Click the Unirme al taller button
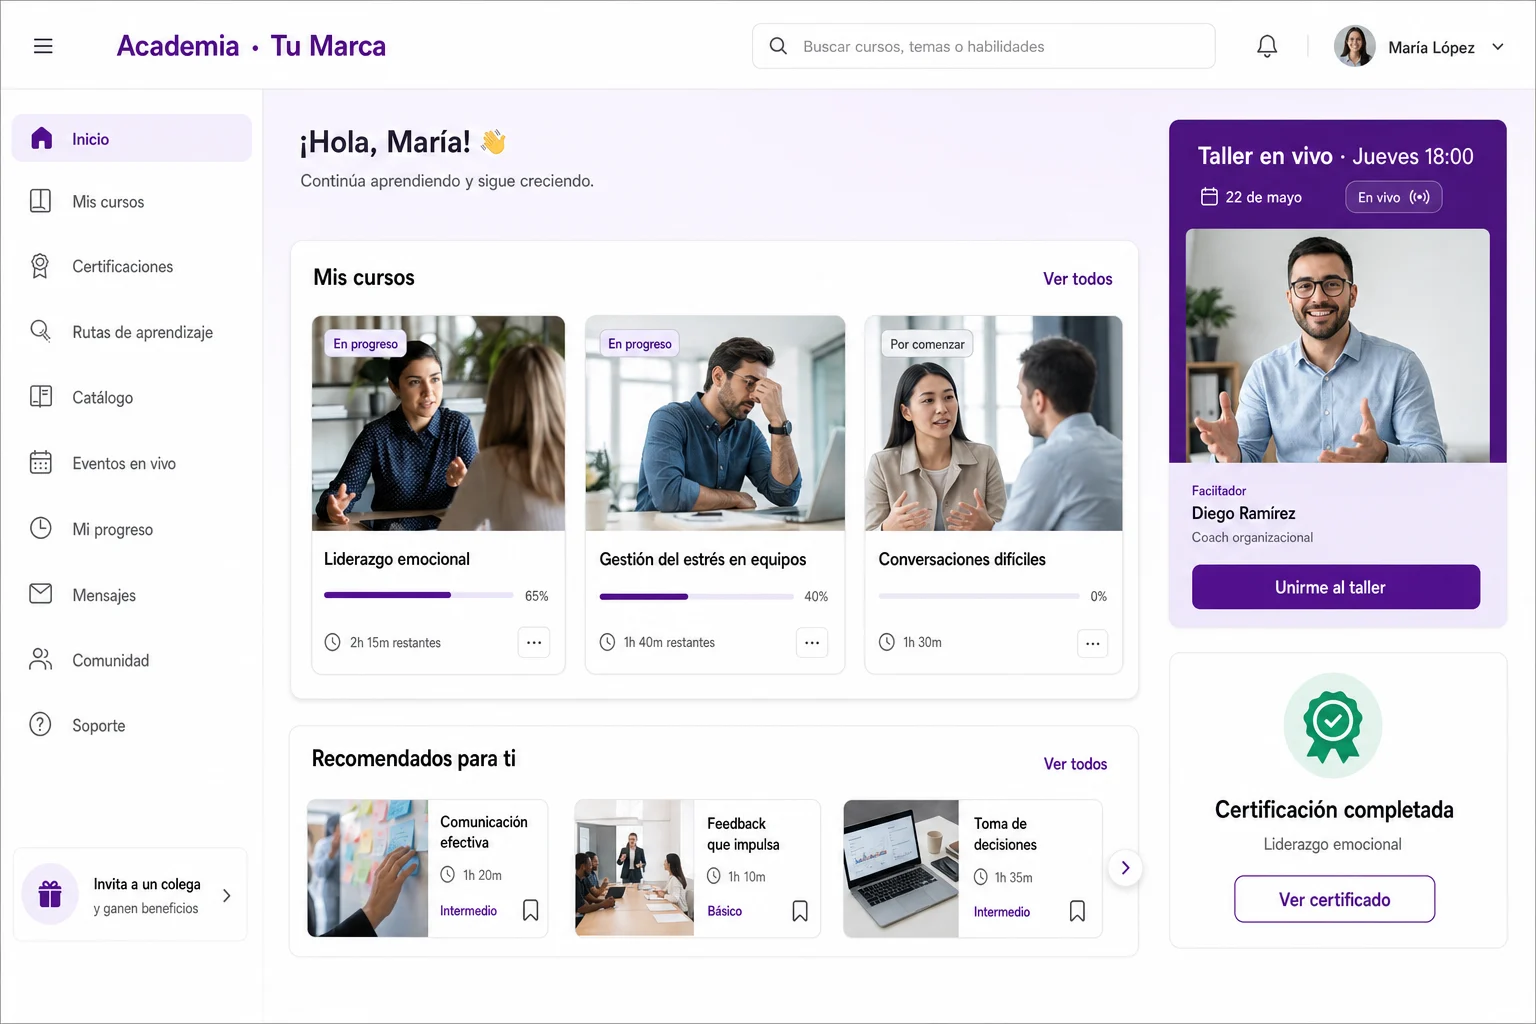The height and width of the screenshot is (1024, 1536). point(1336,587)
